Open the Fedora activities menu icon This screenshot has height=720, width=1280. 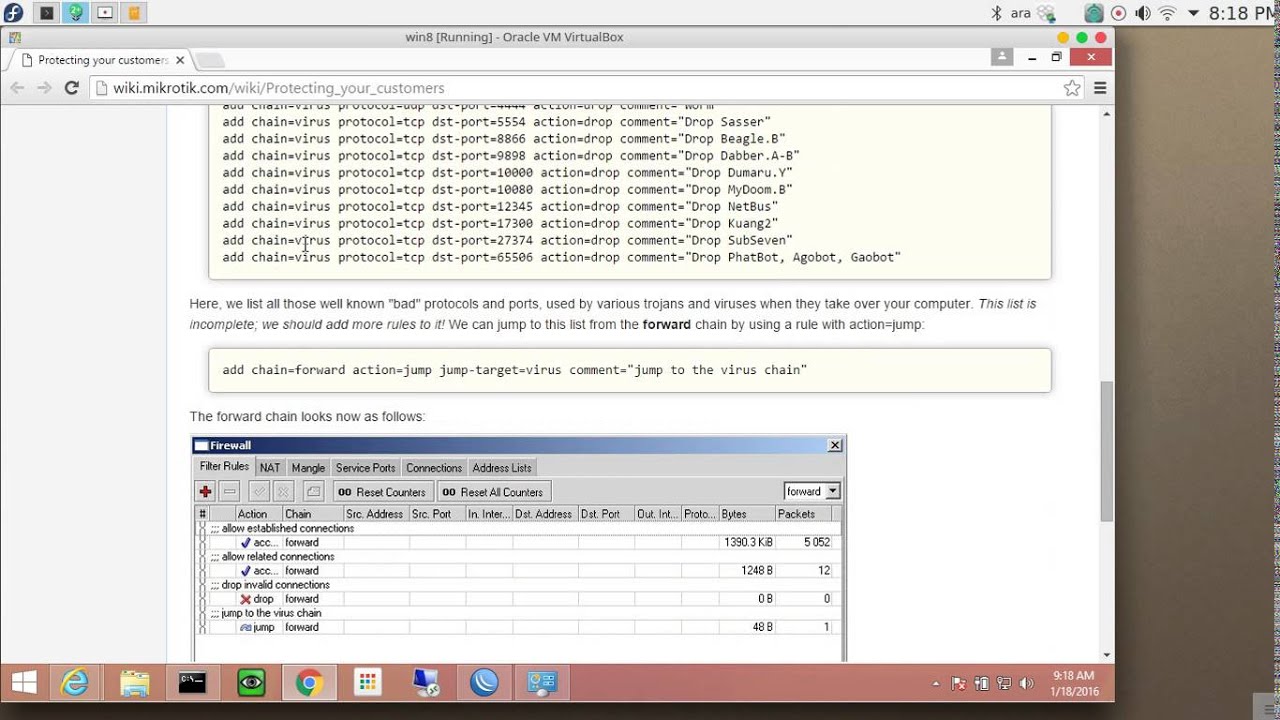tap(14, 13)
